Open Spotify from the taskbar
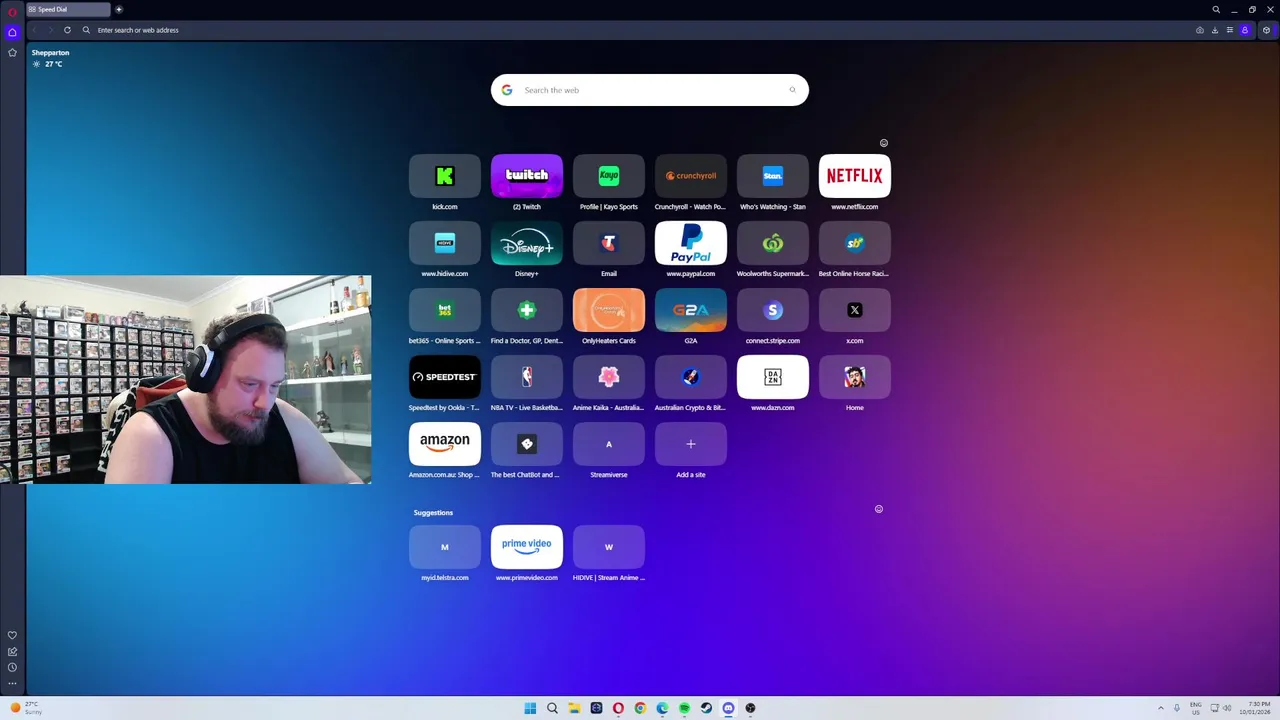This screenshot has width=1280, height=720. click(684, 708)
